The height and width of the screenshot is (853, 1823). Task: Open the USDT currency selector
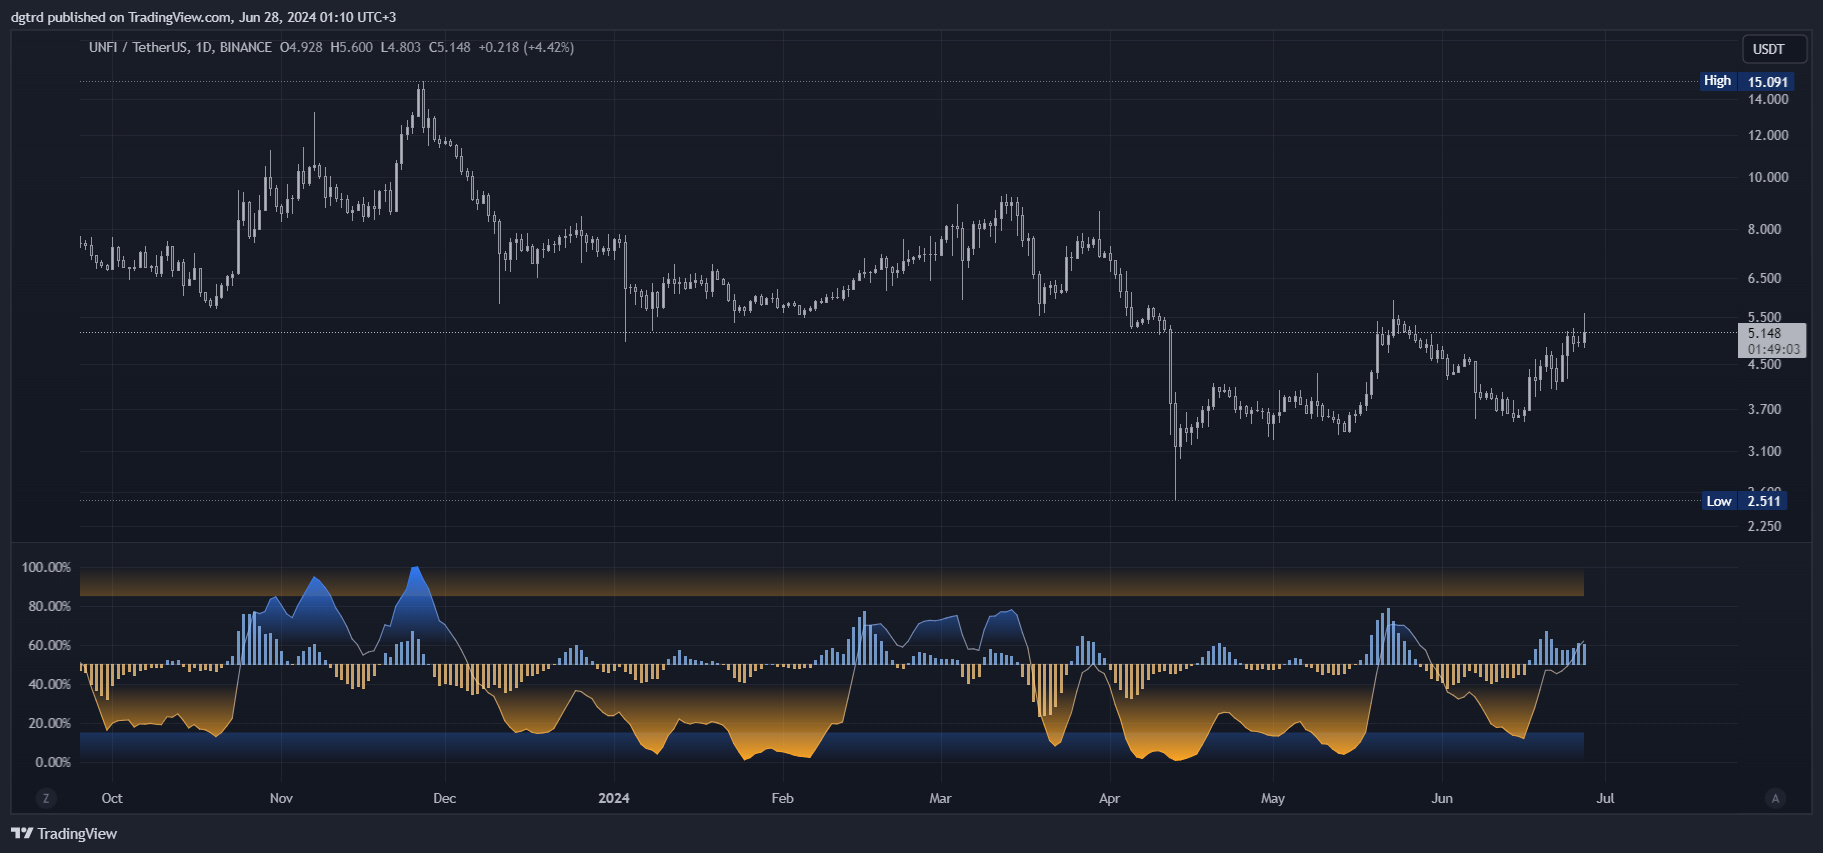[1774, 49]
